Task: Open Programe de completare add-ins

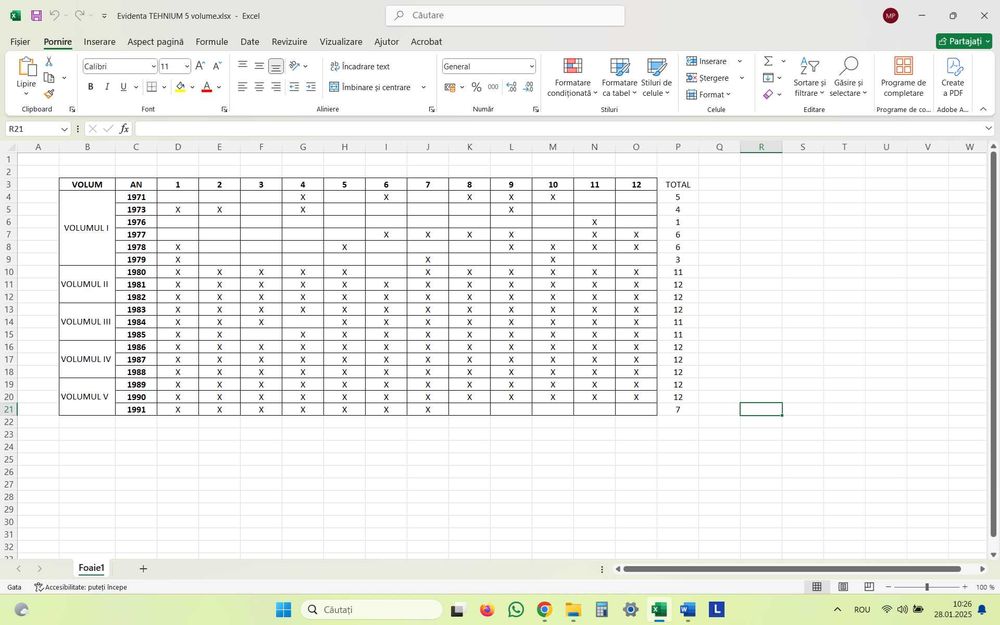Action: coord(903,77)
